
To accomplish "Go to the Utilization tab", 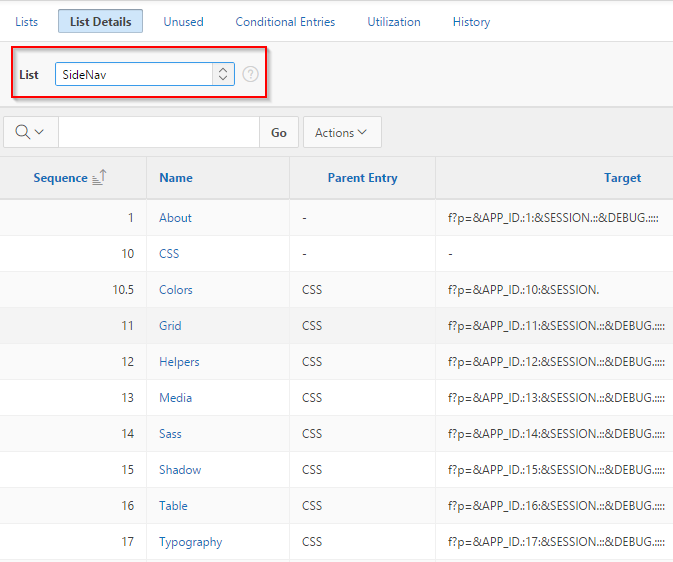I will click(394, 22).
